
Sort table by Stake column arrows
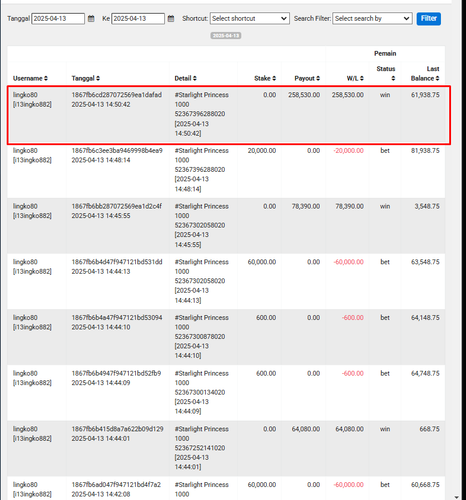pyautogui.click(x=274, y=78)
